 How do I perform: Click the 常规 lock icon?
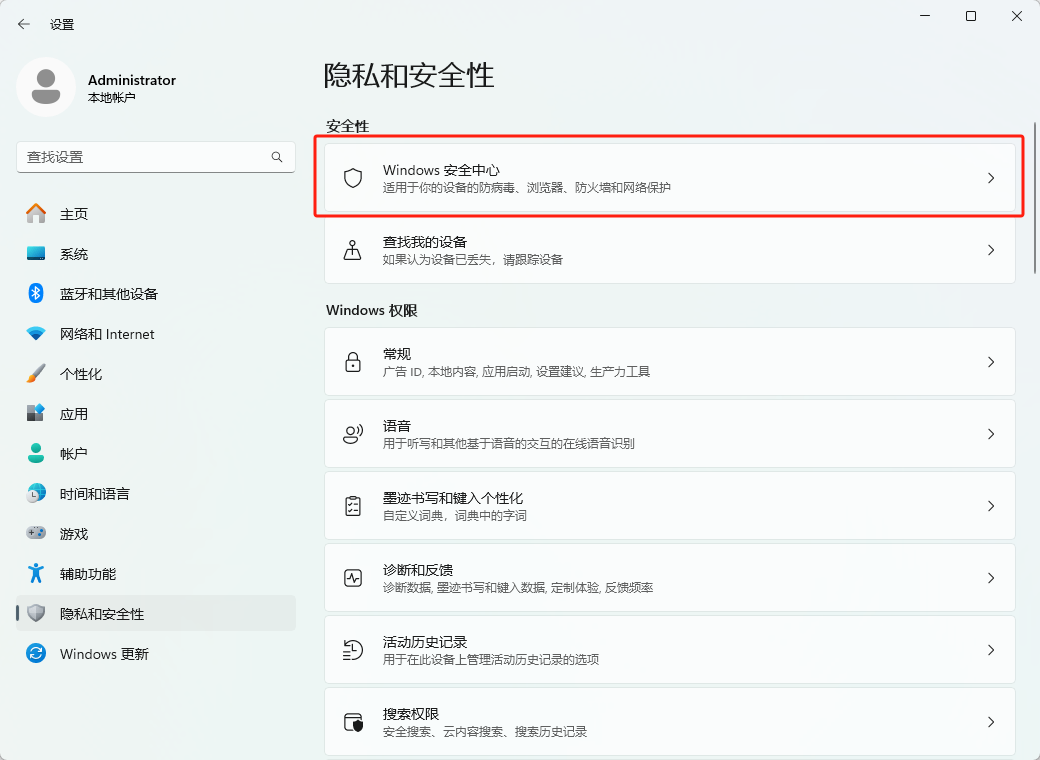point(352,362)
